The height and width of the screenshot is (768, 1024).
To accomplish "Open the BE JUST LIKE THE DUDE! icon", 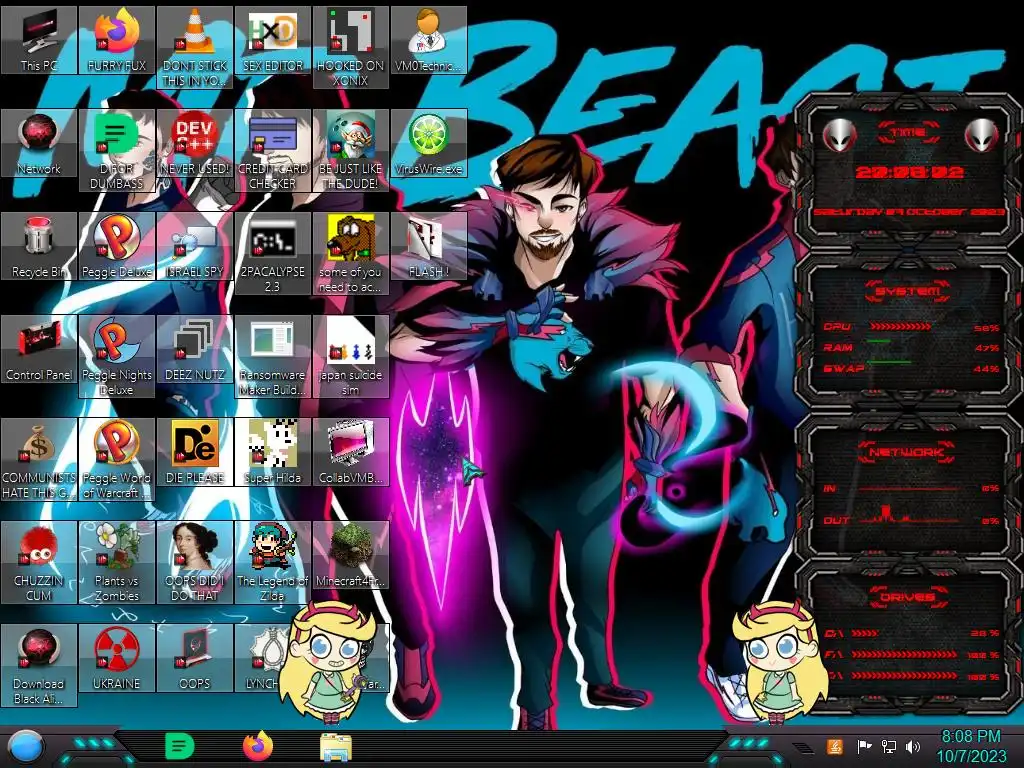I will (x=350, y=151).
